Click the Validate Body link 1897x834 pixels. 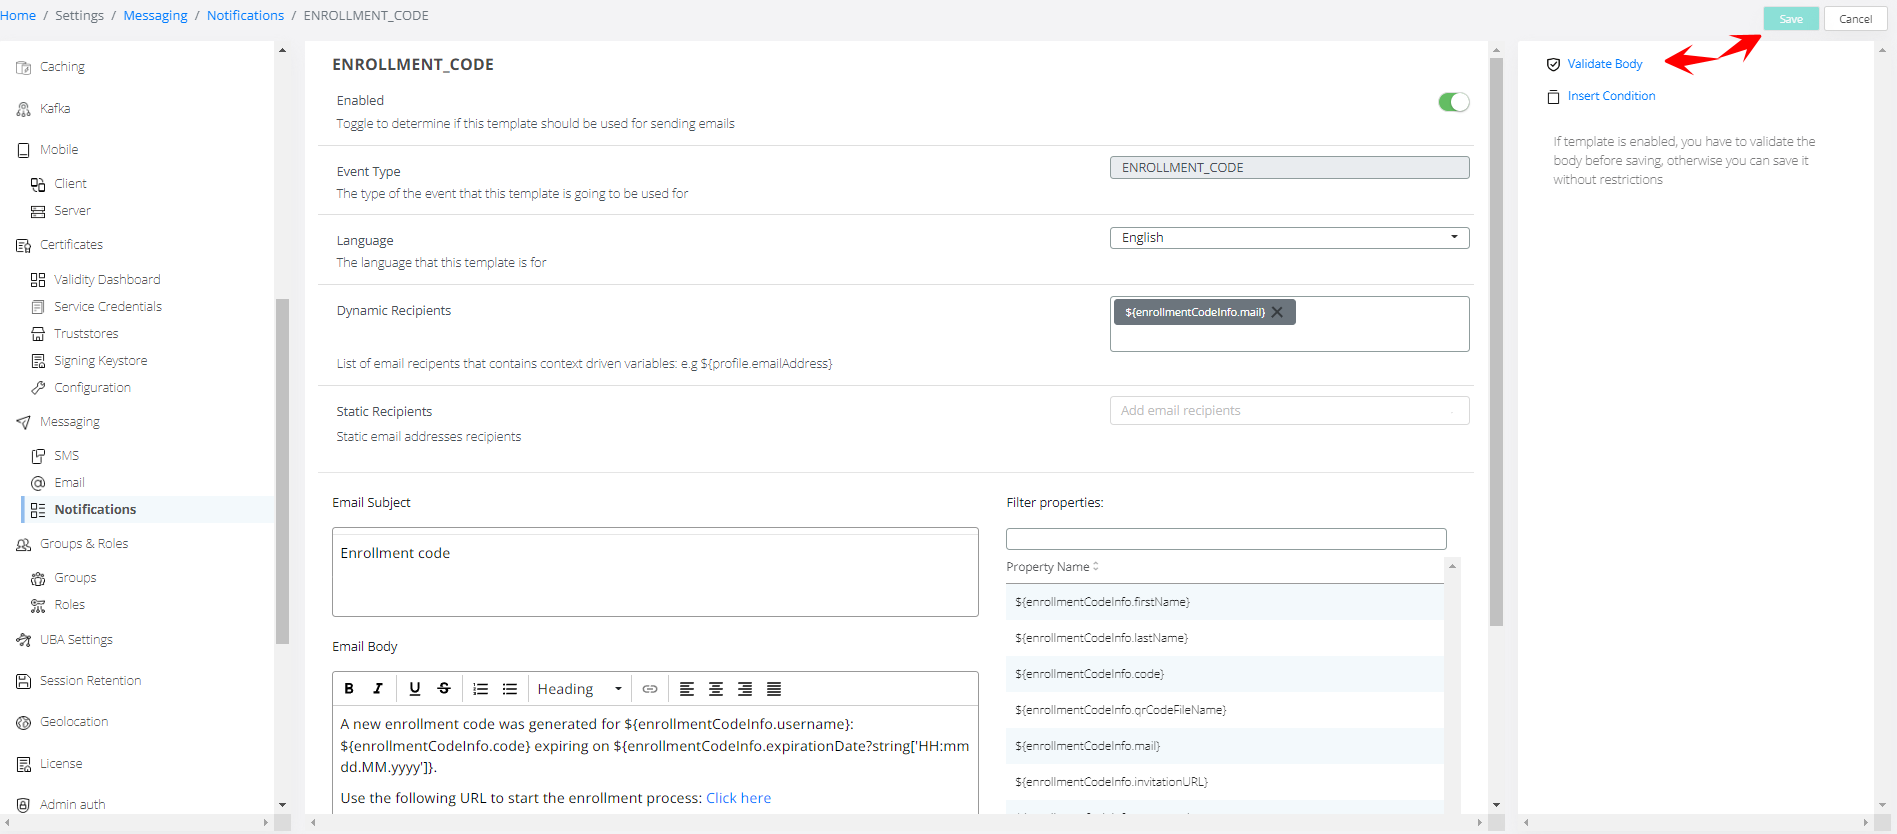point(1604,64)
